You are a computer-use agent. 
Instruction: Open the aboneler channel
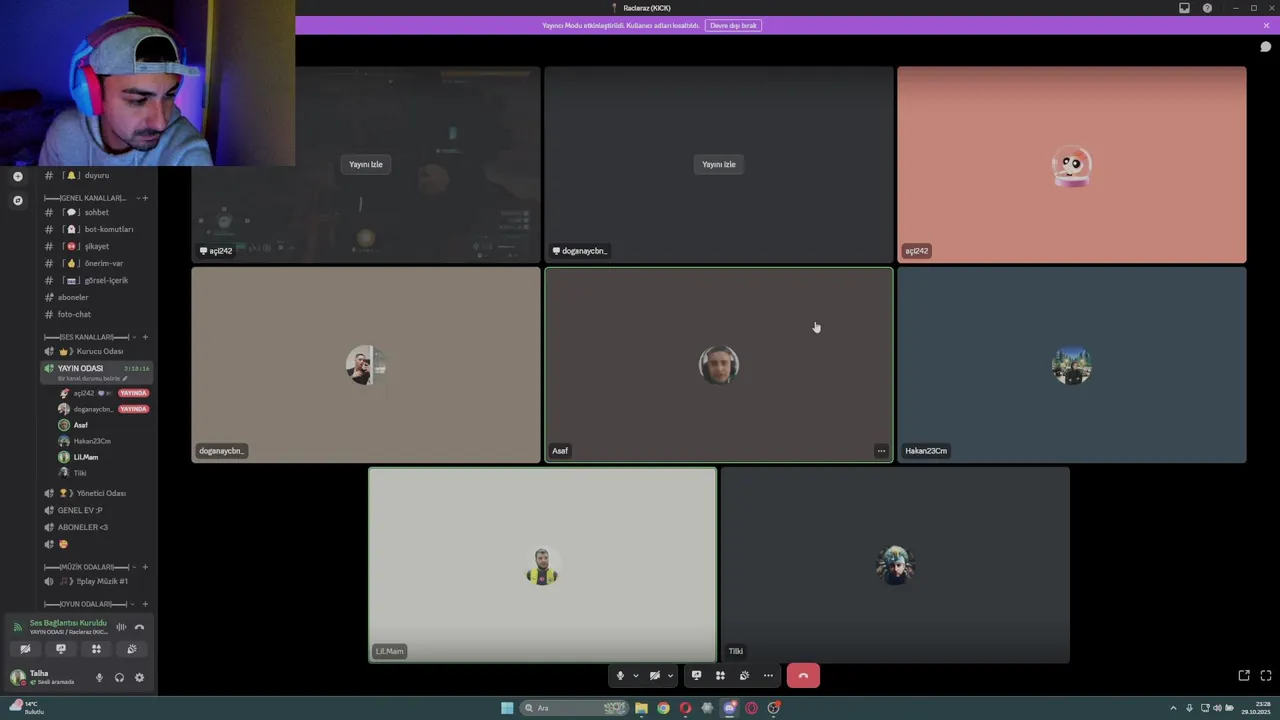97,297
